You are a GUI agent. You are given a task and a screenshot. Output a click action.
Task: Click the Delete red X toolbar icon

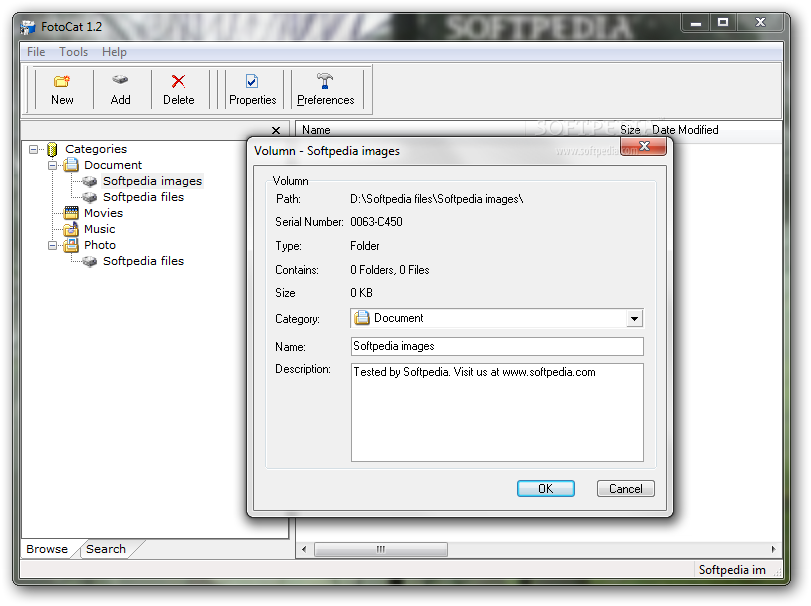(178, 81)
